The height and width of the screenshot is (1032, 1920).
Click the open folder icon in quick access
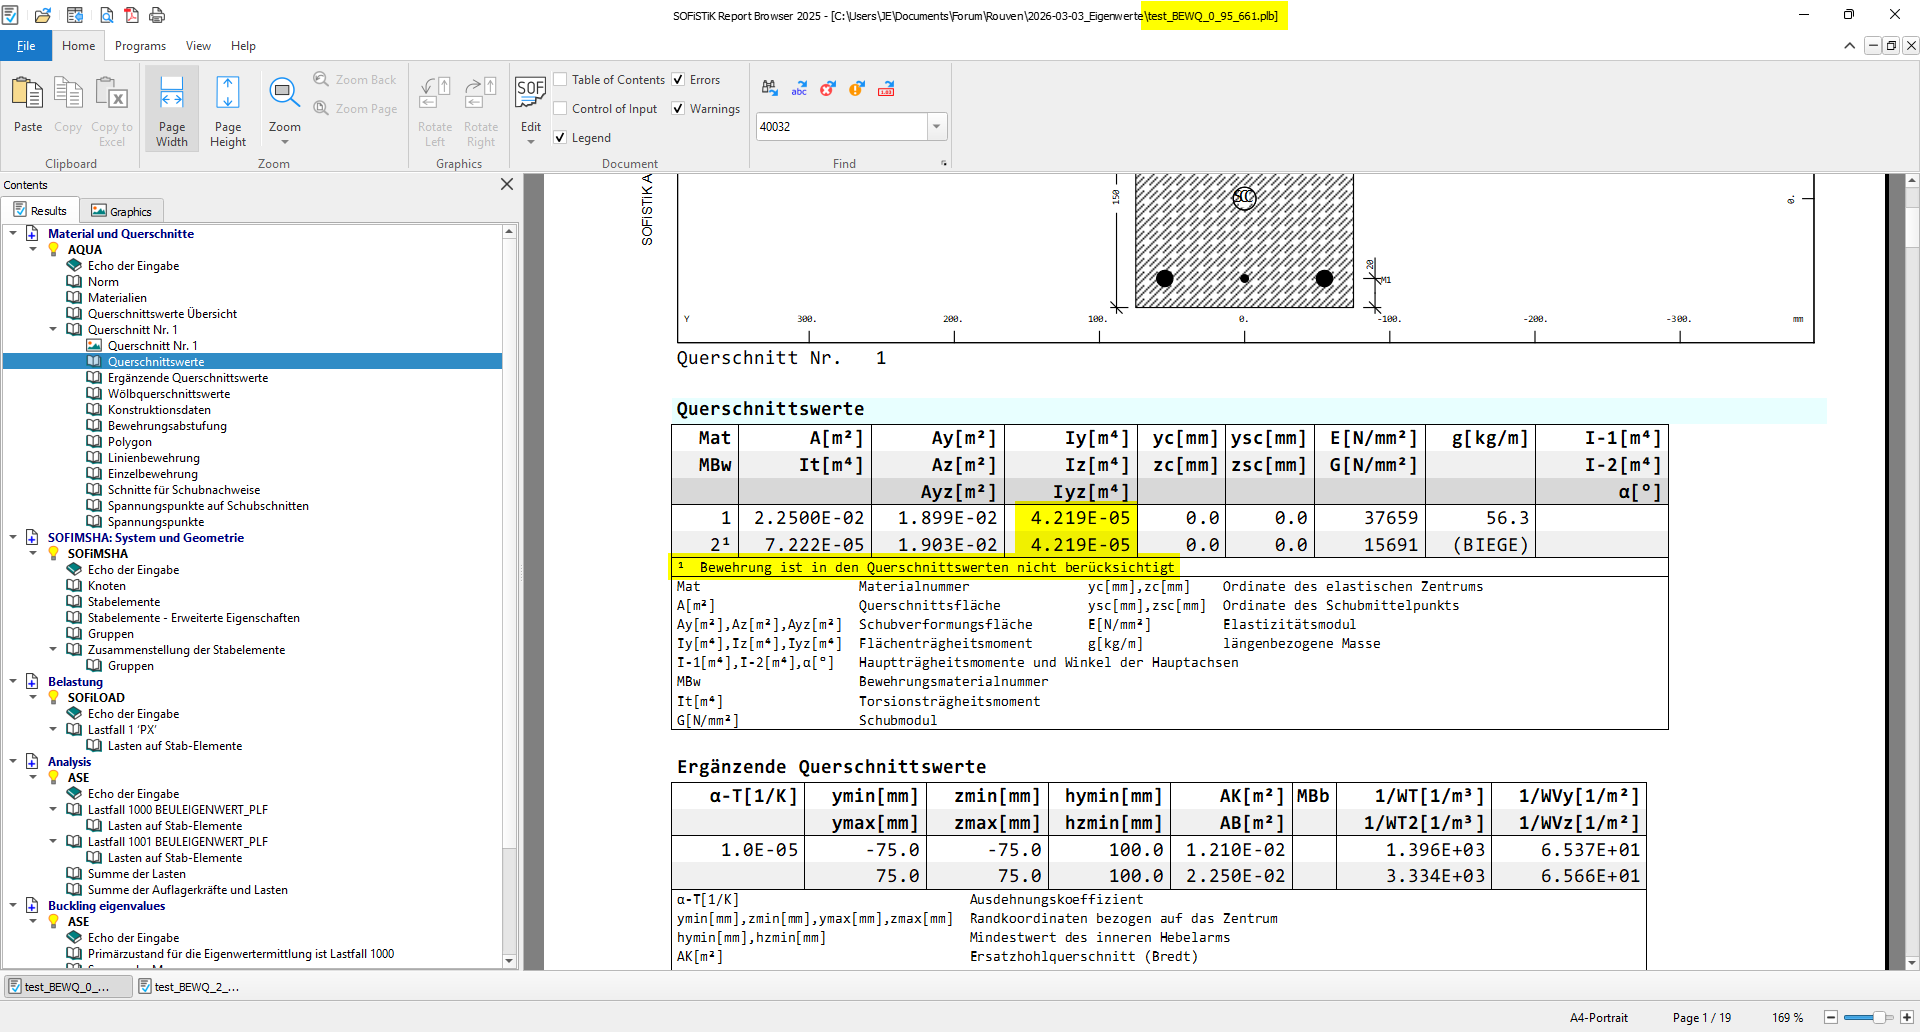(x=43, y=15)
